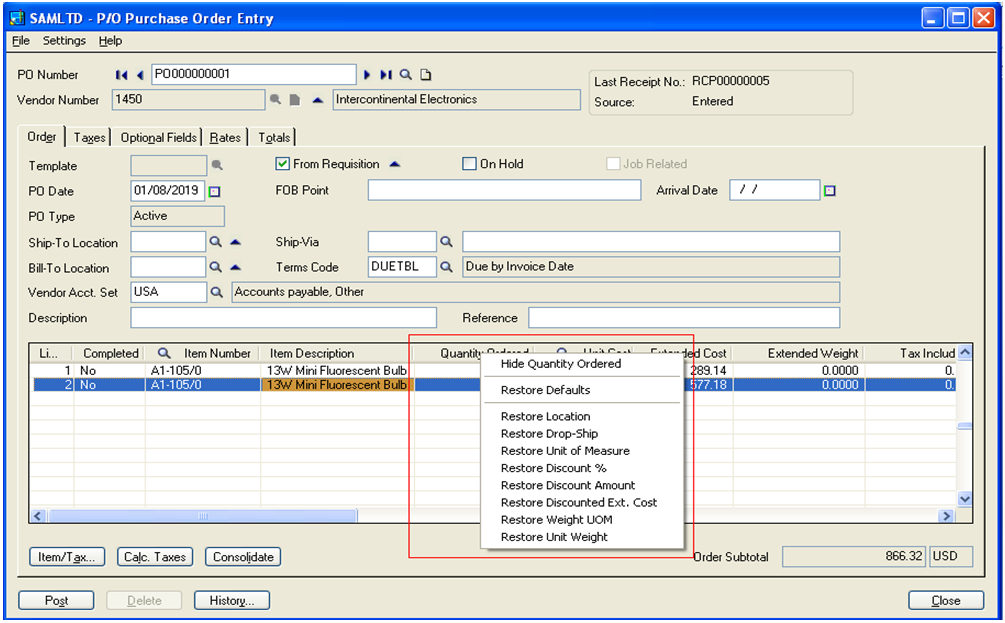Switch to Optional Fields tab
Screen dimensions: 1005x623
(158, 137)
